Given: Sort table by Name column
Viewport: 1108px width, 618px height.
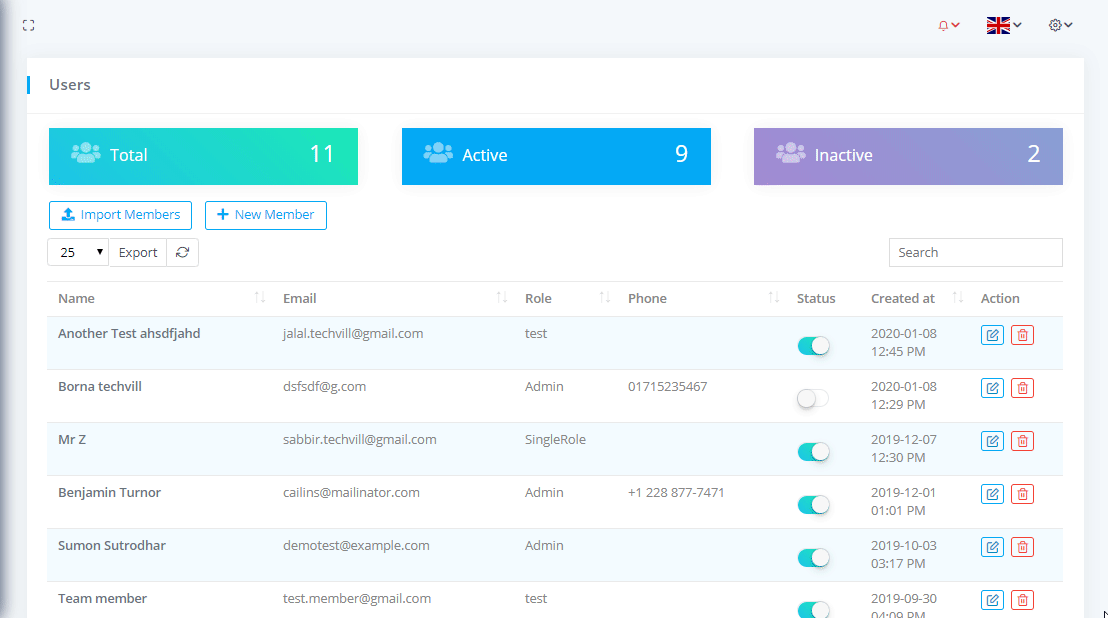Looking at the screenshot, I should [x=150, y=298].
